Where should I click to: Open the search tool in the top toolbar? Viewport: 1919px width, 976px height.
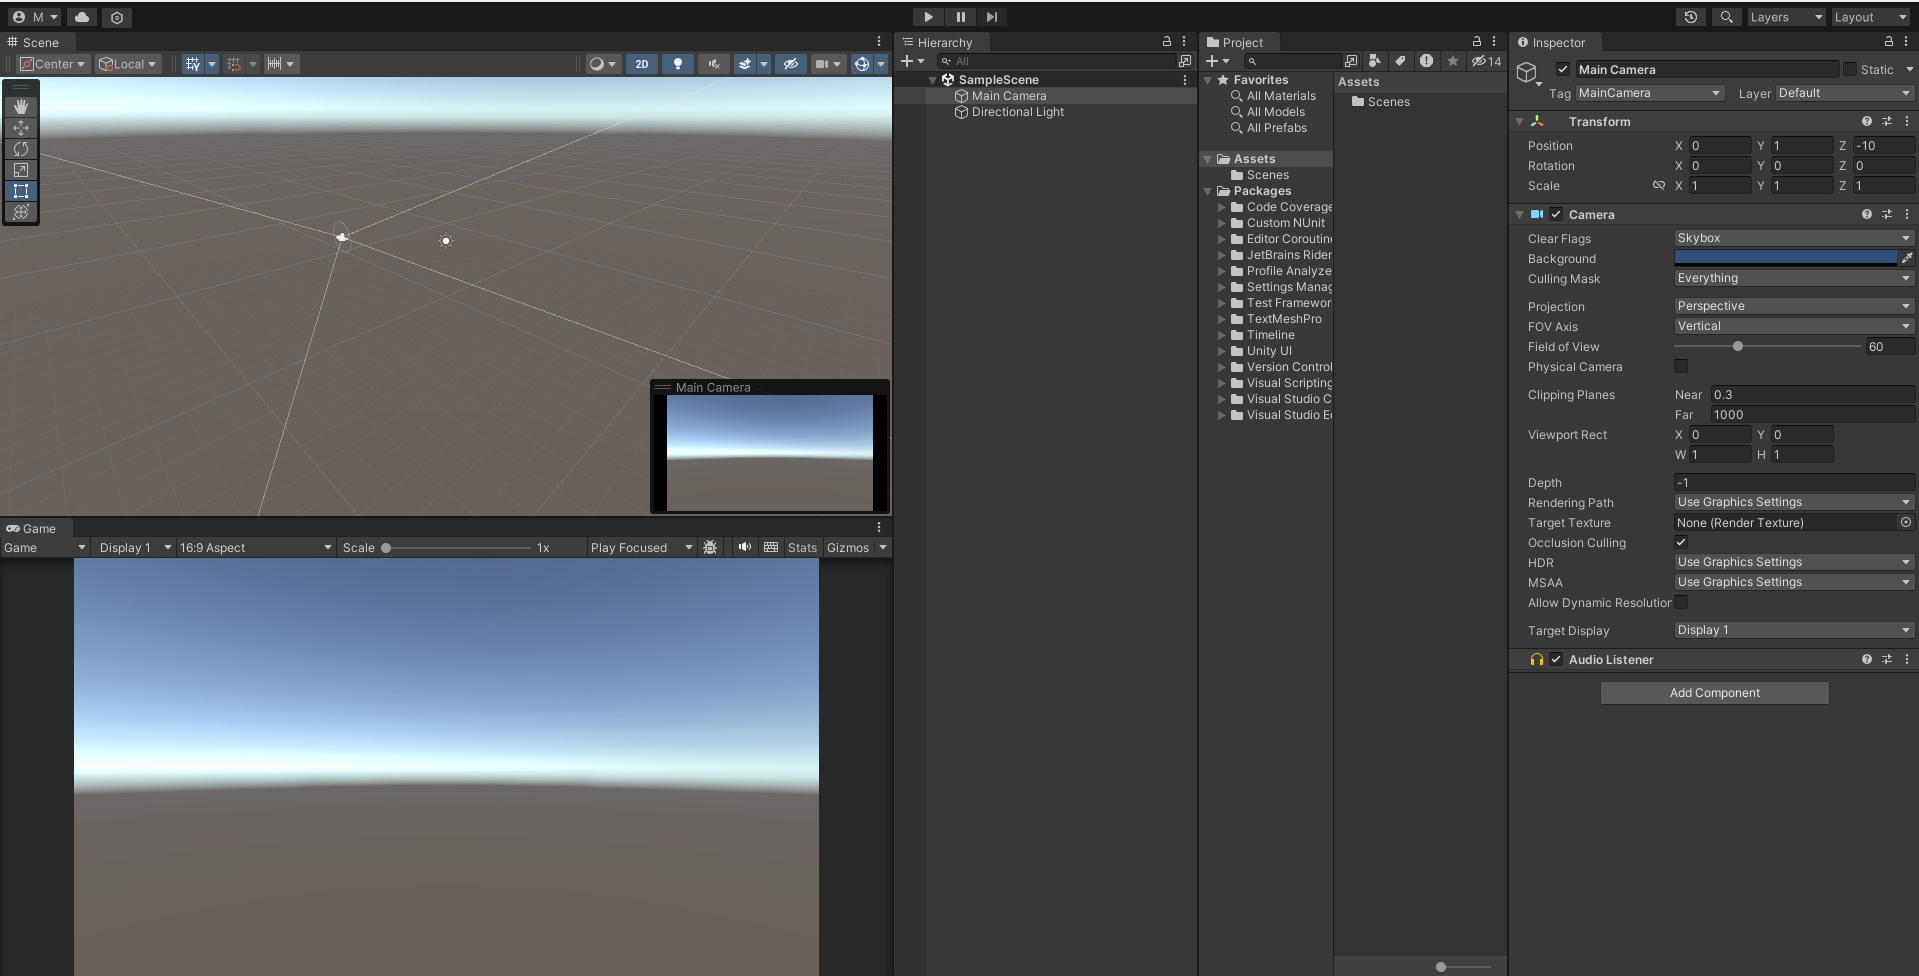click(1725, 17)
